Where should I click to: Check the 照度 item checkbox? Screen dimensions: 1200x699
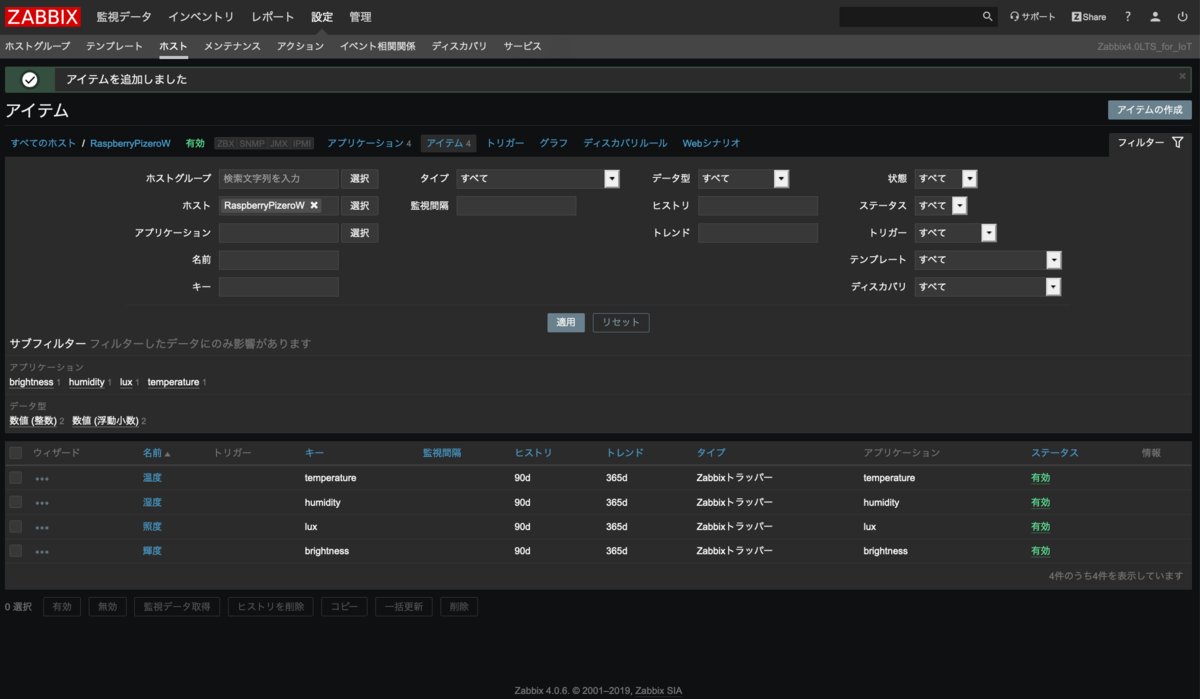click(x=15, y=526)
